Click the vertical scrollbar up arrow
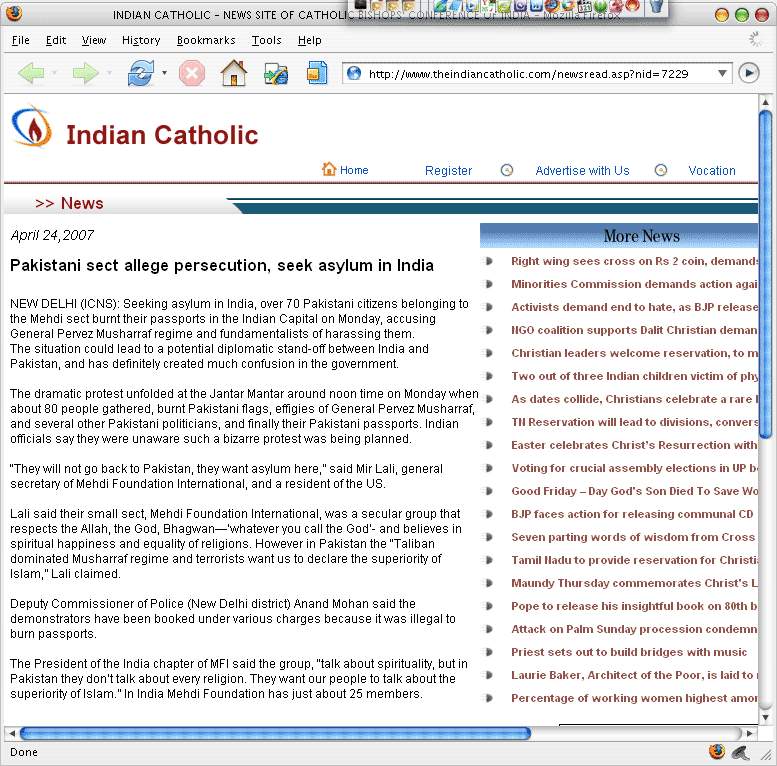The width and height of the screenshot is (777, 766). [x=766, y=102]
